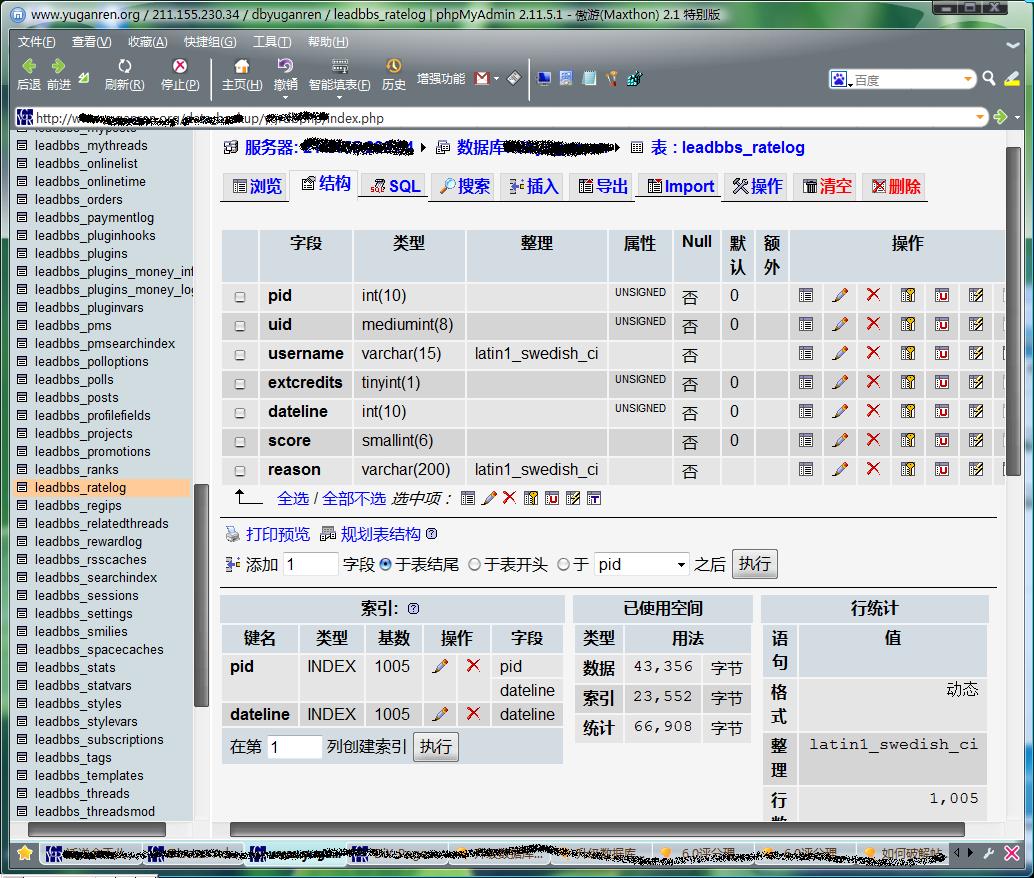Edit the pid index with pencil icon
This screenshot has height=878, width=1034.
tap(440, 666)
